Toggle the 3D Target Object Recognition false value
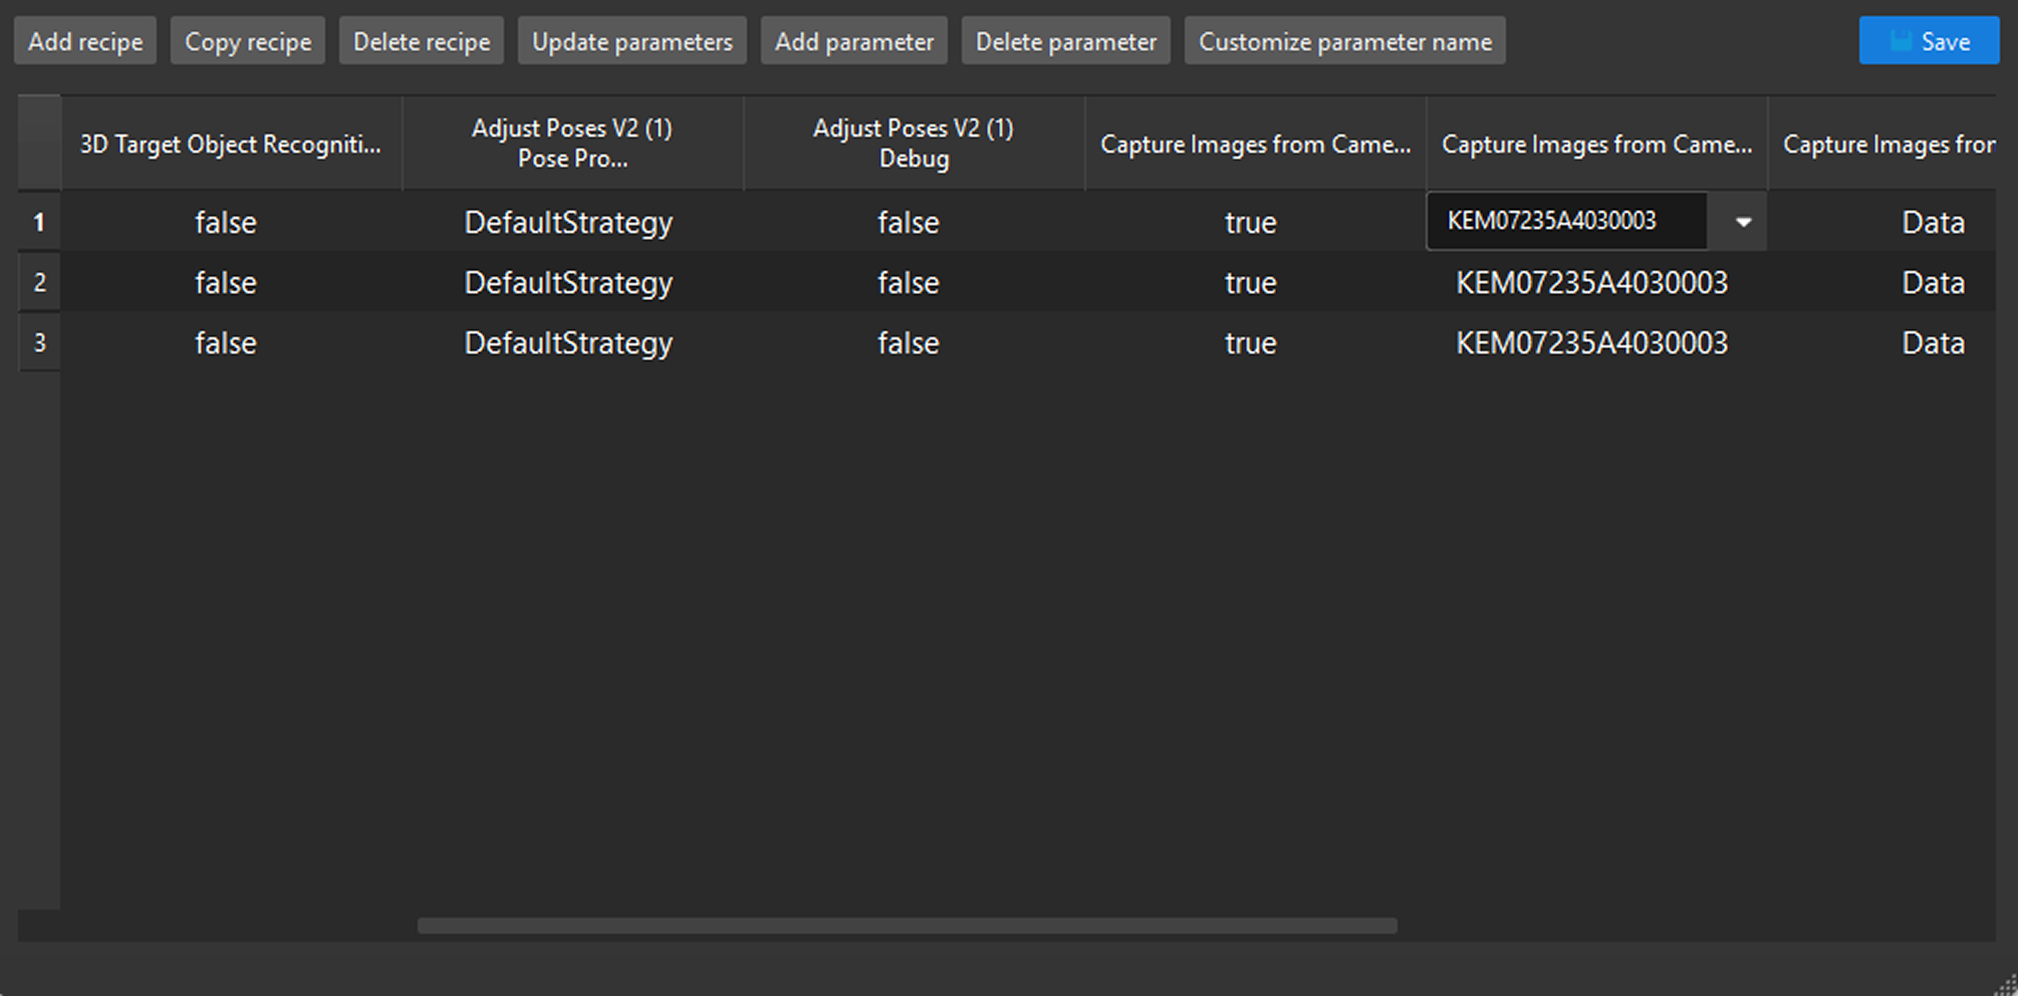 coord(225,222)
